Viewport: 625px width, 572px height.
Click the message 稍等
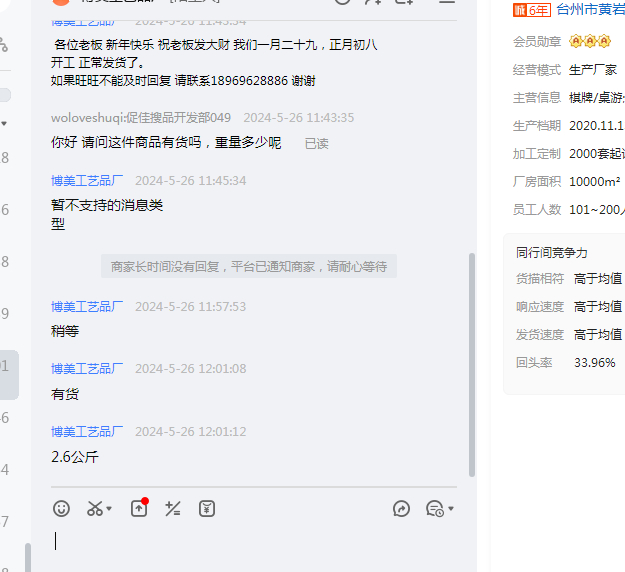click(x=65, y=331)
